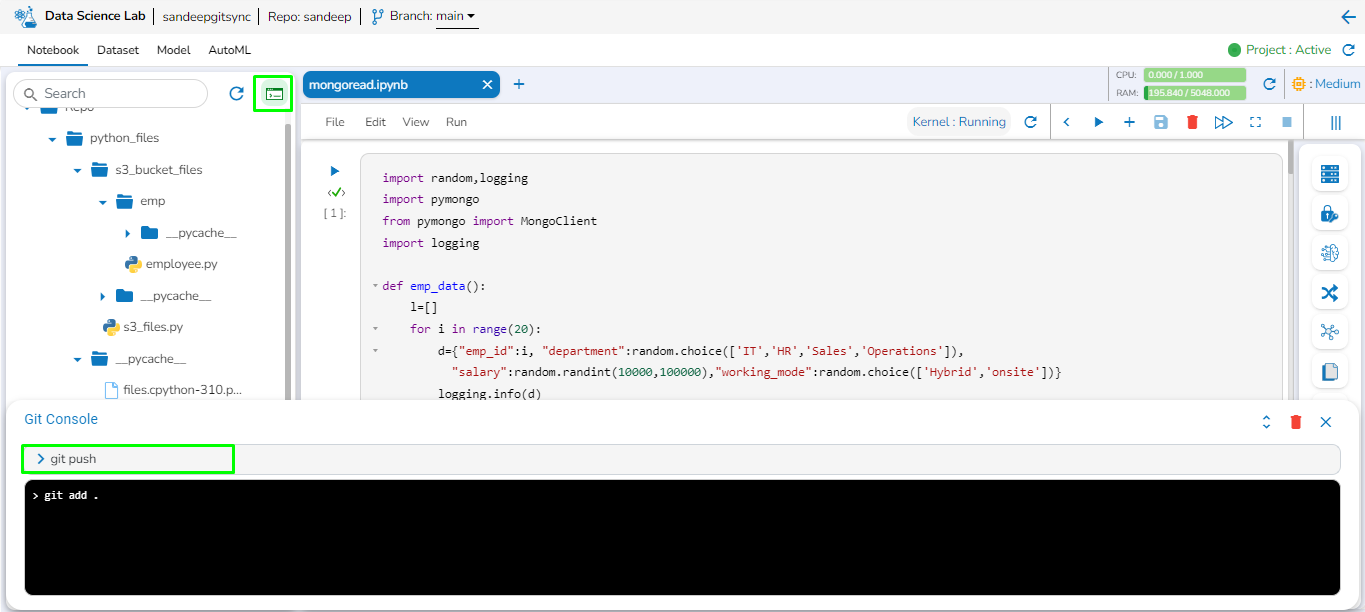Open the employee.py file
Image resolution: width=1365 pixels, height=612 pixels.
[181, 265]
